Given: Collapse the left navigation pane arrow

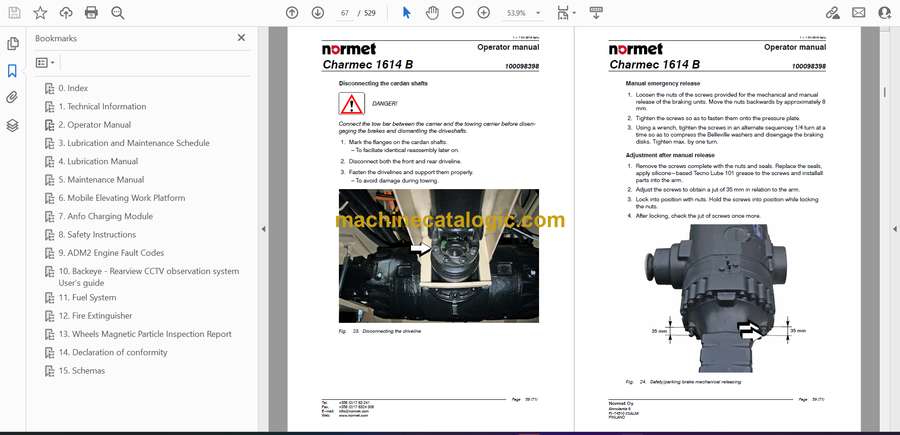Looking at the screenshot, I should tap(263, 229).
